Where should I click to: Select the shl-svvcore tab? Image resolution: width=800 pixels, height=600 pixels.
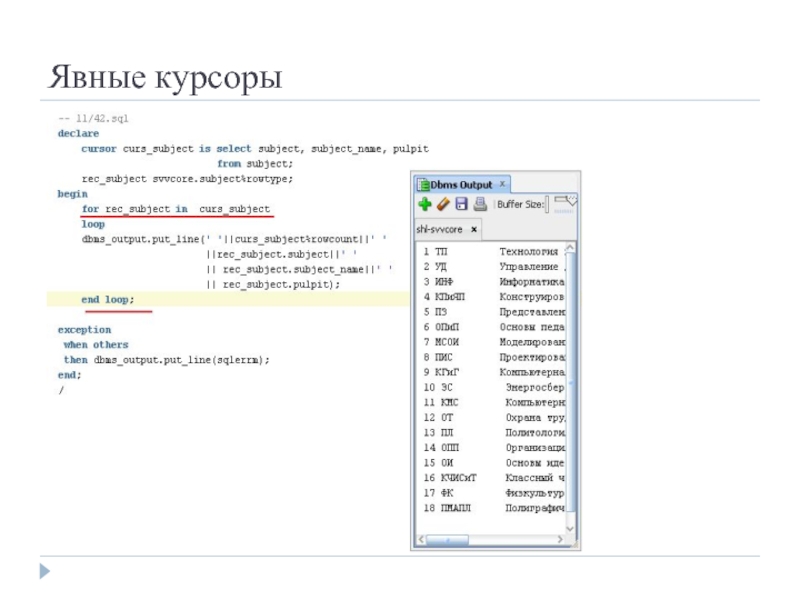coord(440,229)
